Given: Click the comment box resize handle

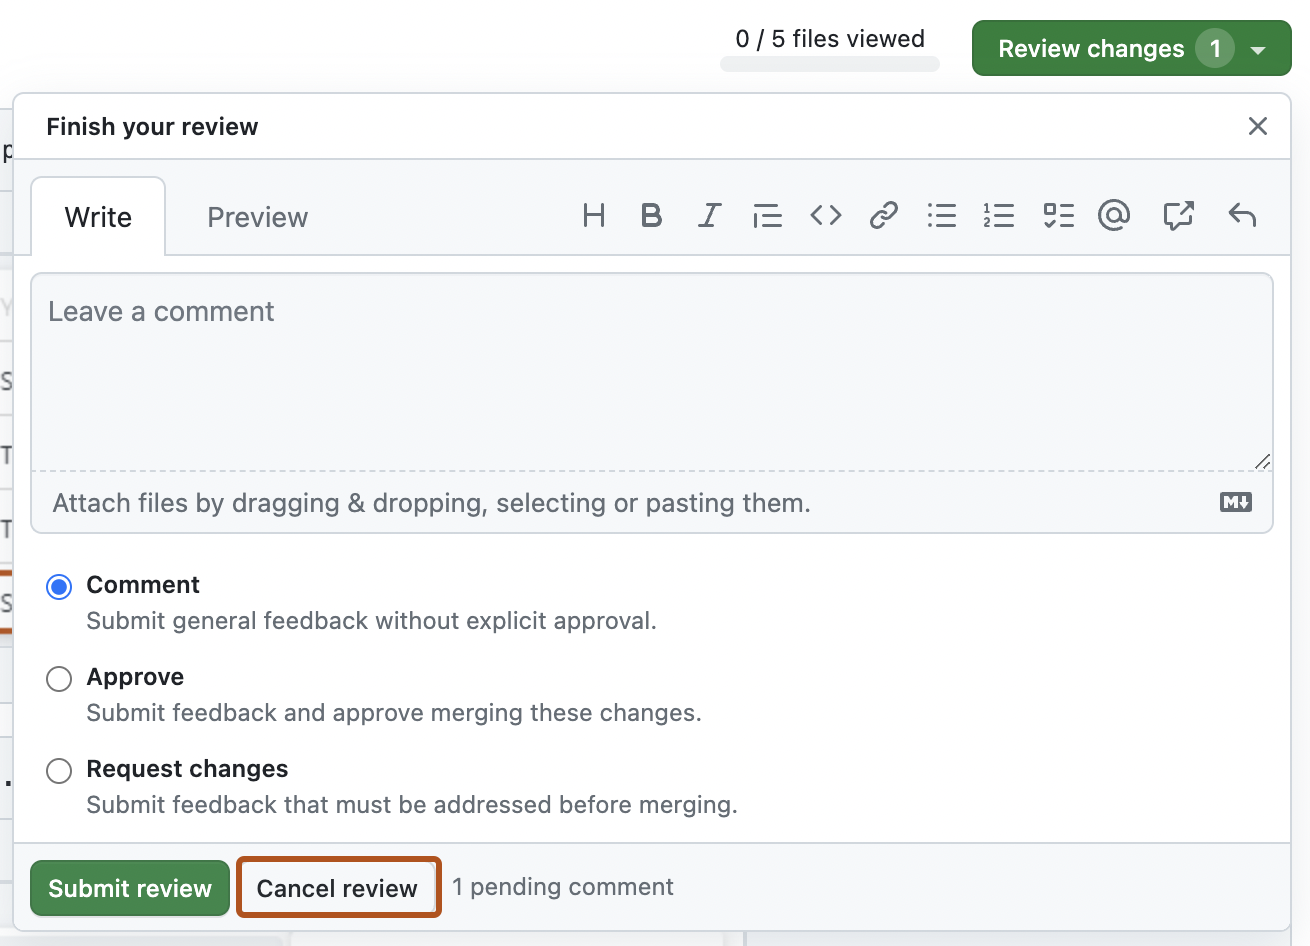Looking at the screenshot, I should click(1262, 461).
